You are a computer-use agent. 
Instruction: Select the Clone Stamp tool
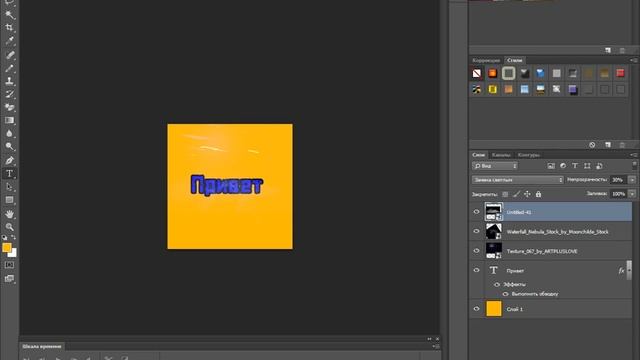point(9,81)
